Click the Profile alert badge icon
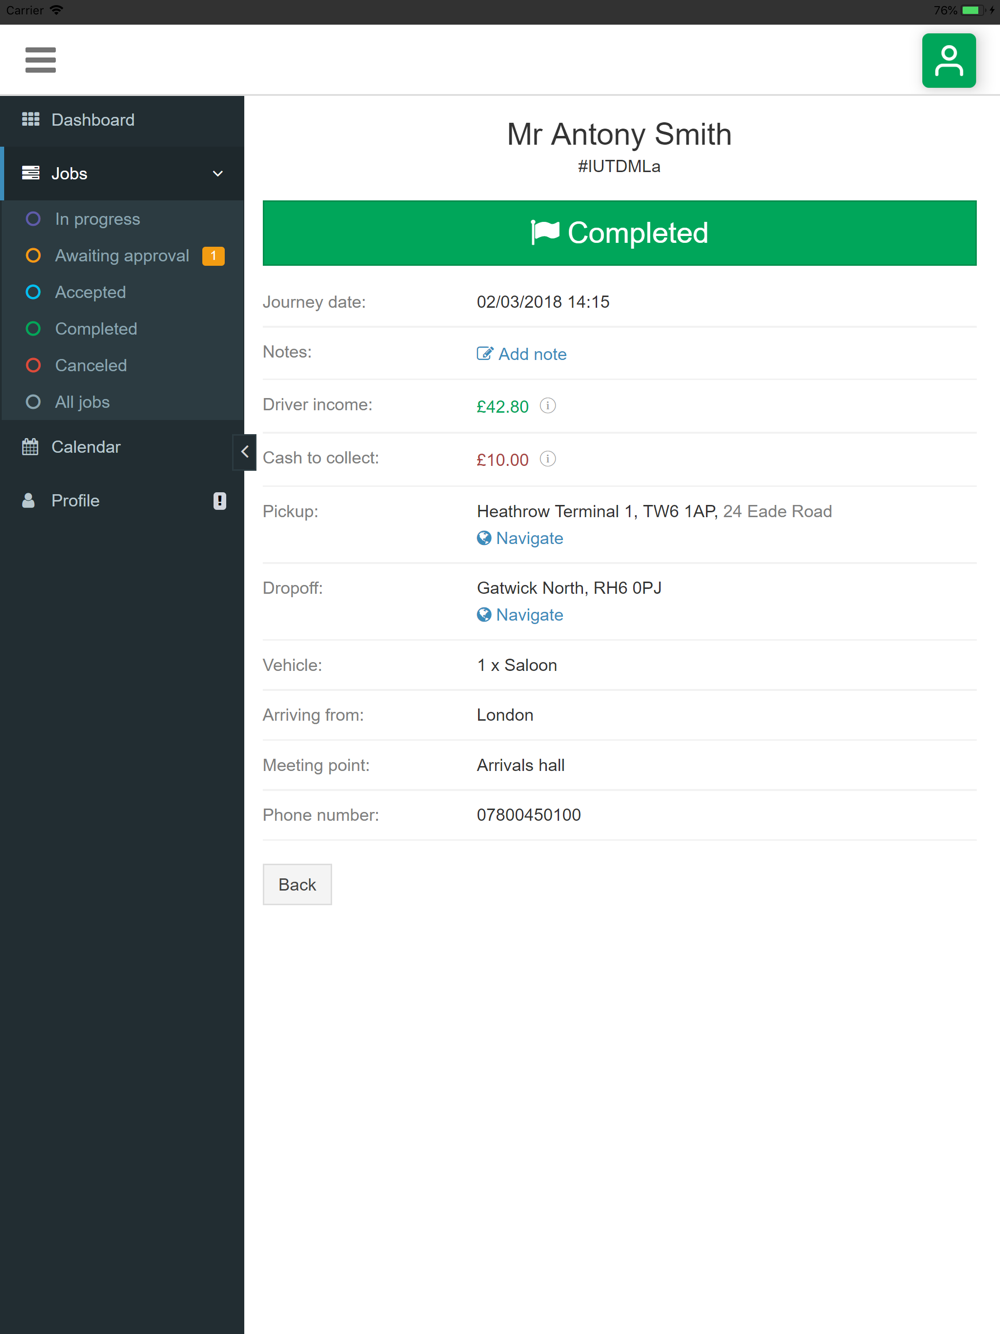Image resolution: width=1000 pixels, height=1334 pixels. tap(220, 501)
